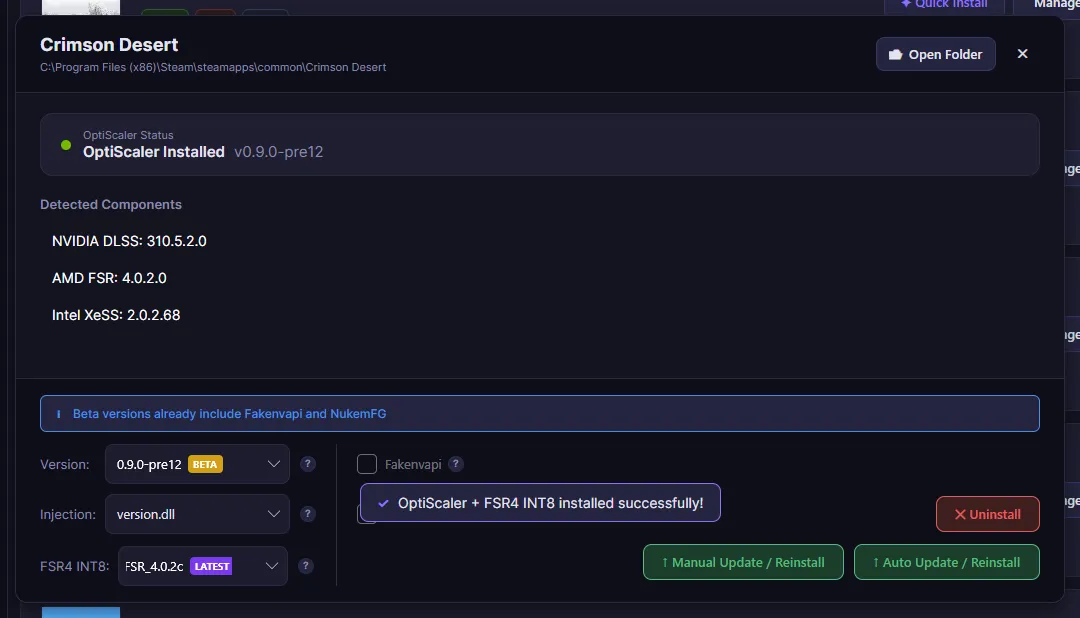Close the Crimson Desert dialog
1080x618 pixels.
1022,54
